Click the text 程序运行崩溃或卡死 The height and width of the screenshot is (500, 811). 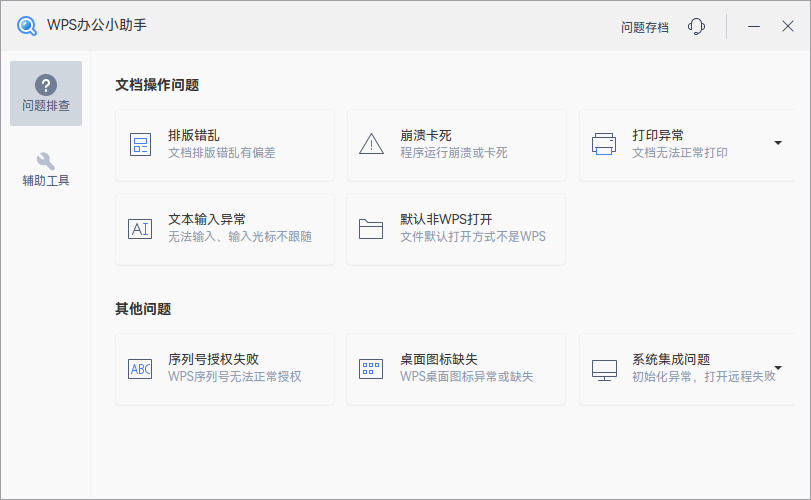pos(454,153)
